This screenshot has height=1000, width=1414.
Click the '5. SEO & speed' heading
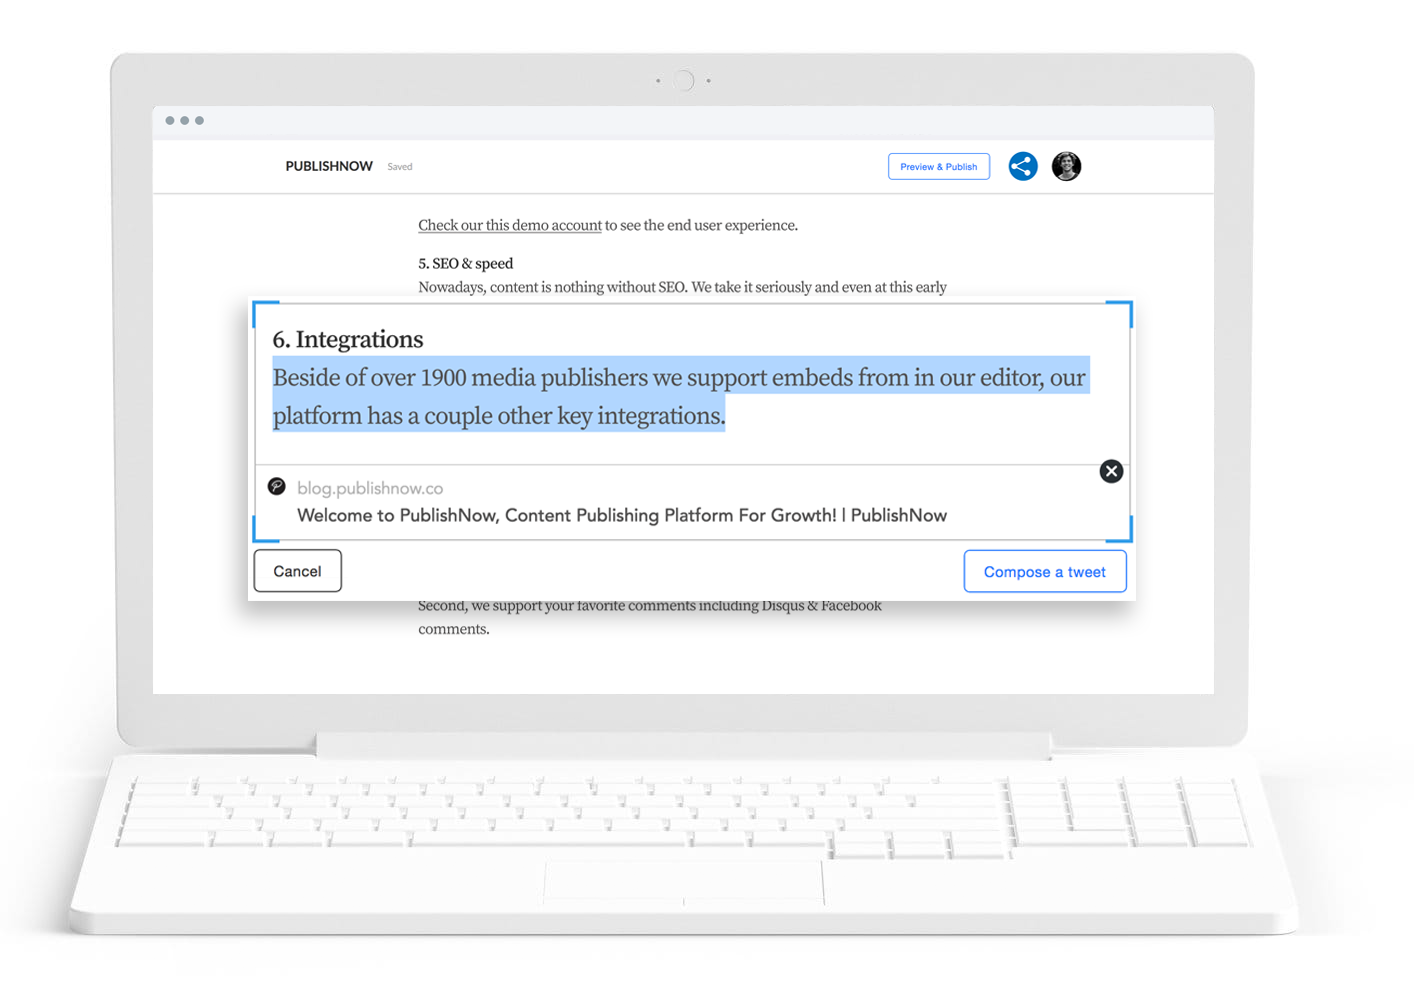point(466,263)
